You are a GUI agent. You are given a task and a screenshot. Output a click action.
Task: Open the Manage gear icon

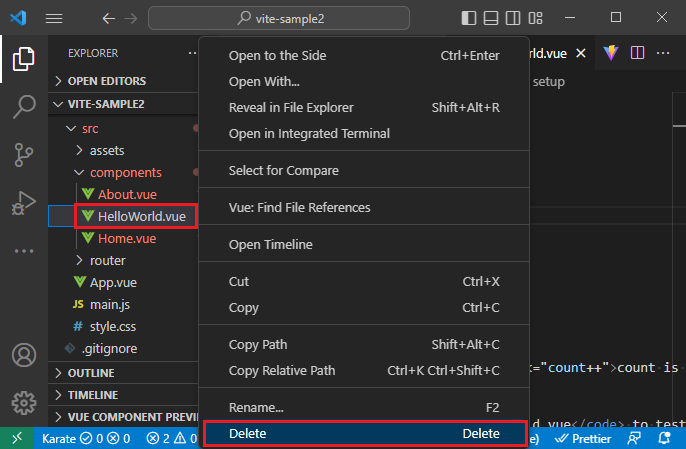point(23,403)
